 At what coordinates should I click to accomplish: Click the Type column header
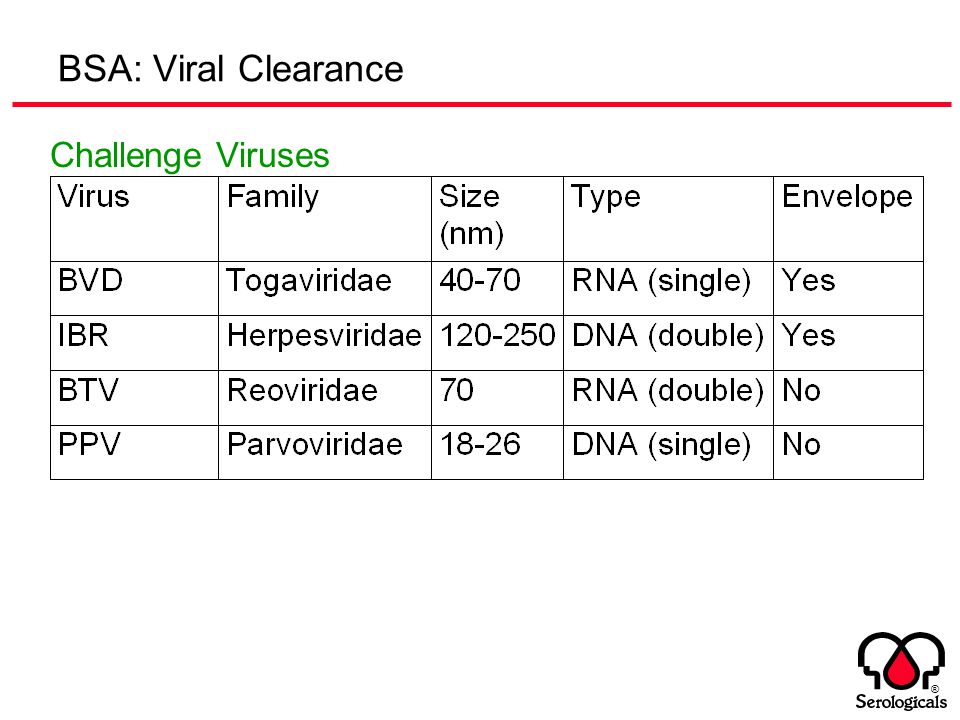point(669,219)
